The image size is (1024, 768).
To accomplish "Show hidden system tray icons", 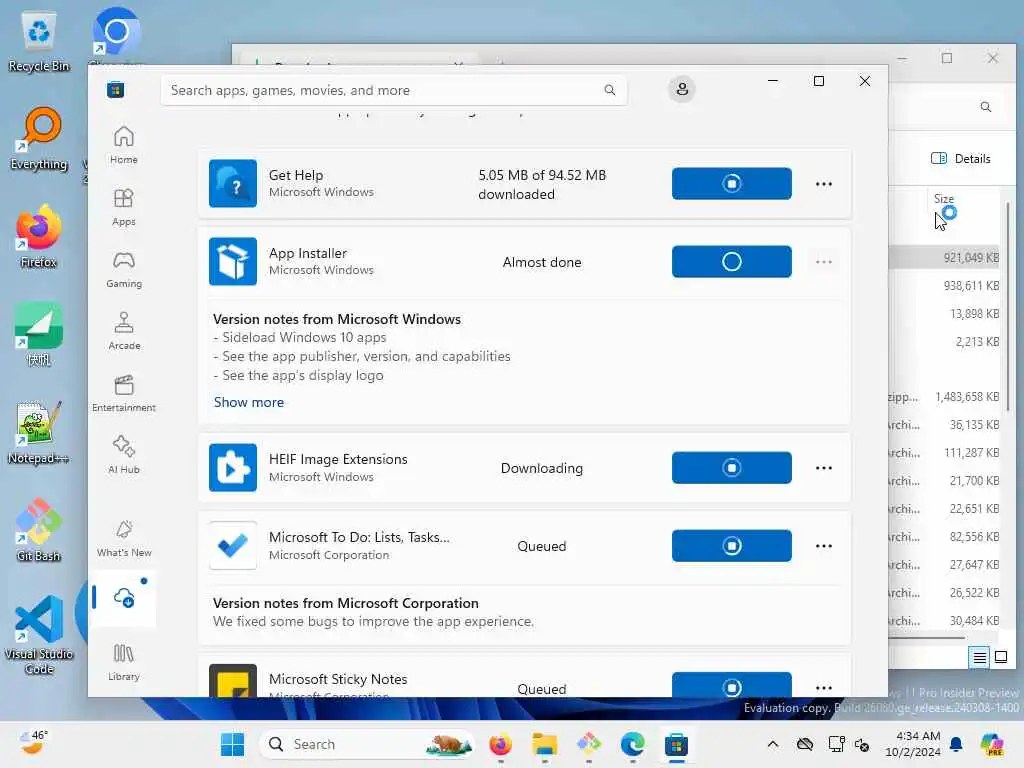I will coord(773,744).
